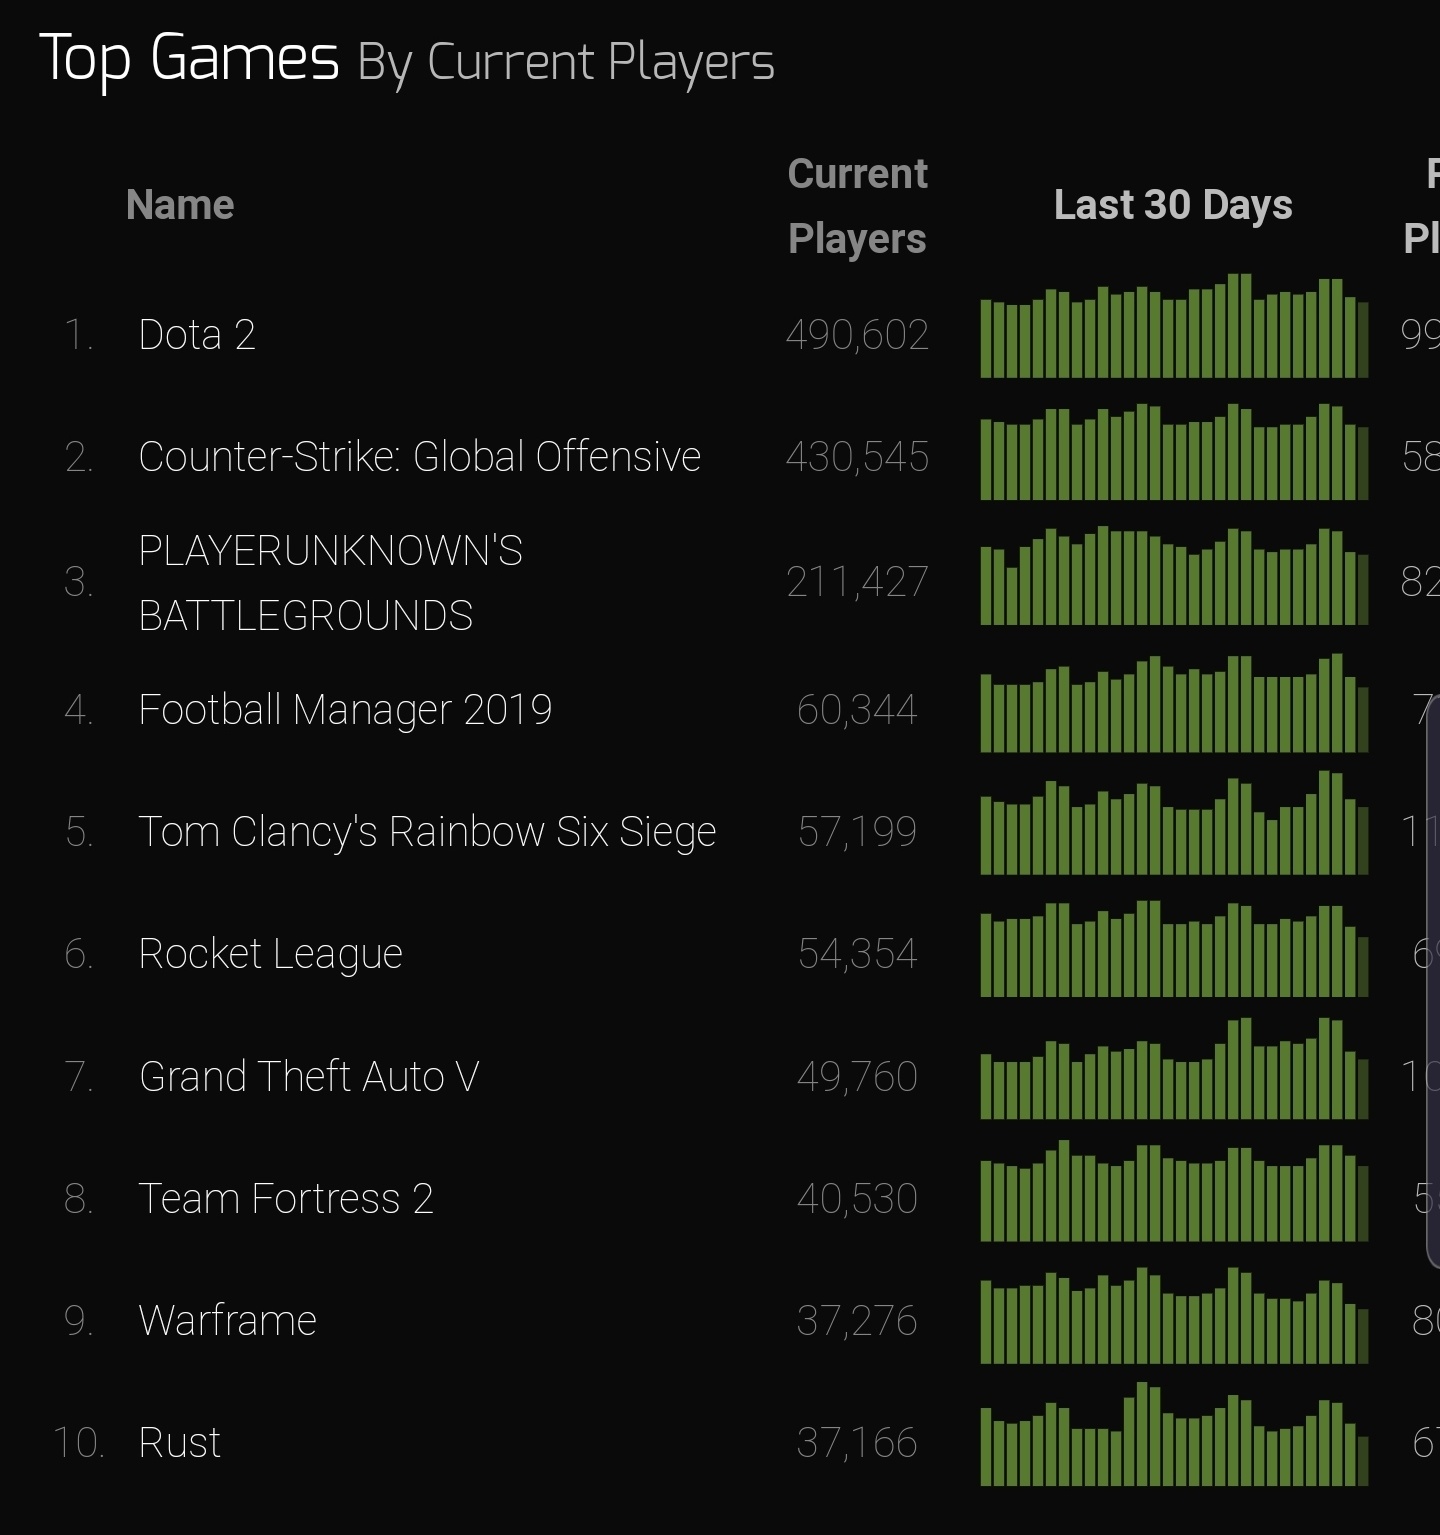Viewport: 1440px width, 1535px height.
Task: Click Team Fortress 2's bar chart
Action: pyautogui.click(x=1174, y=1191)
